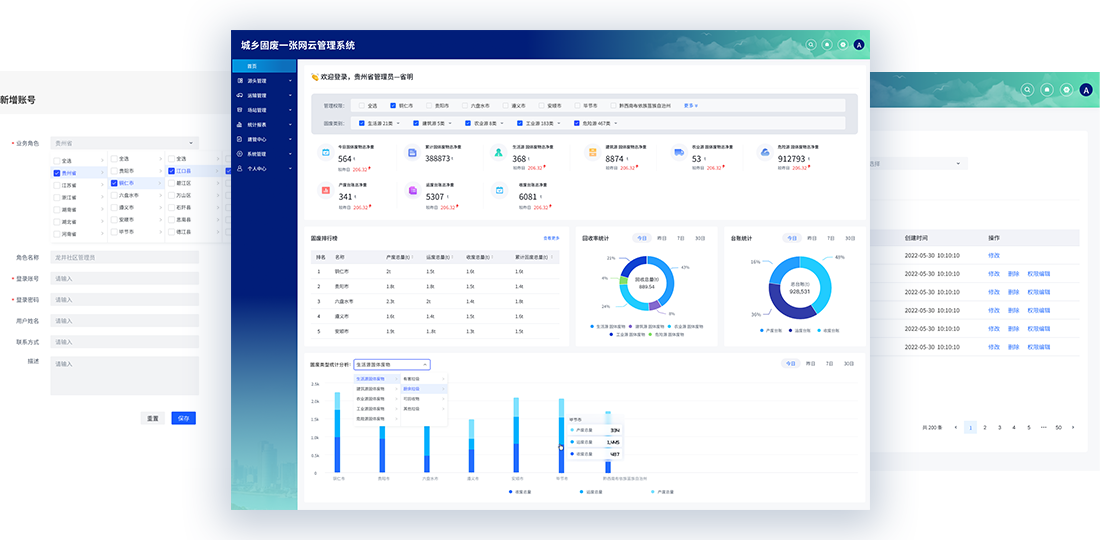Check the 全选 checkbox in 管理权限 row
Viewport: 1100px width, 540px height.
(x=361, y=105)
